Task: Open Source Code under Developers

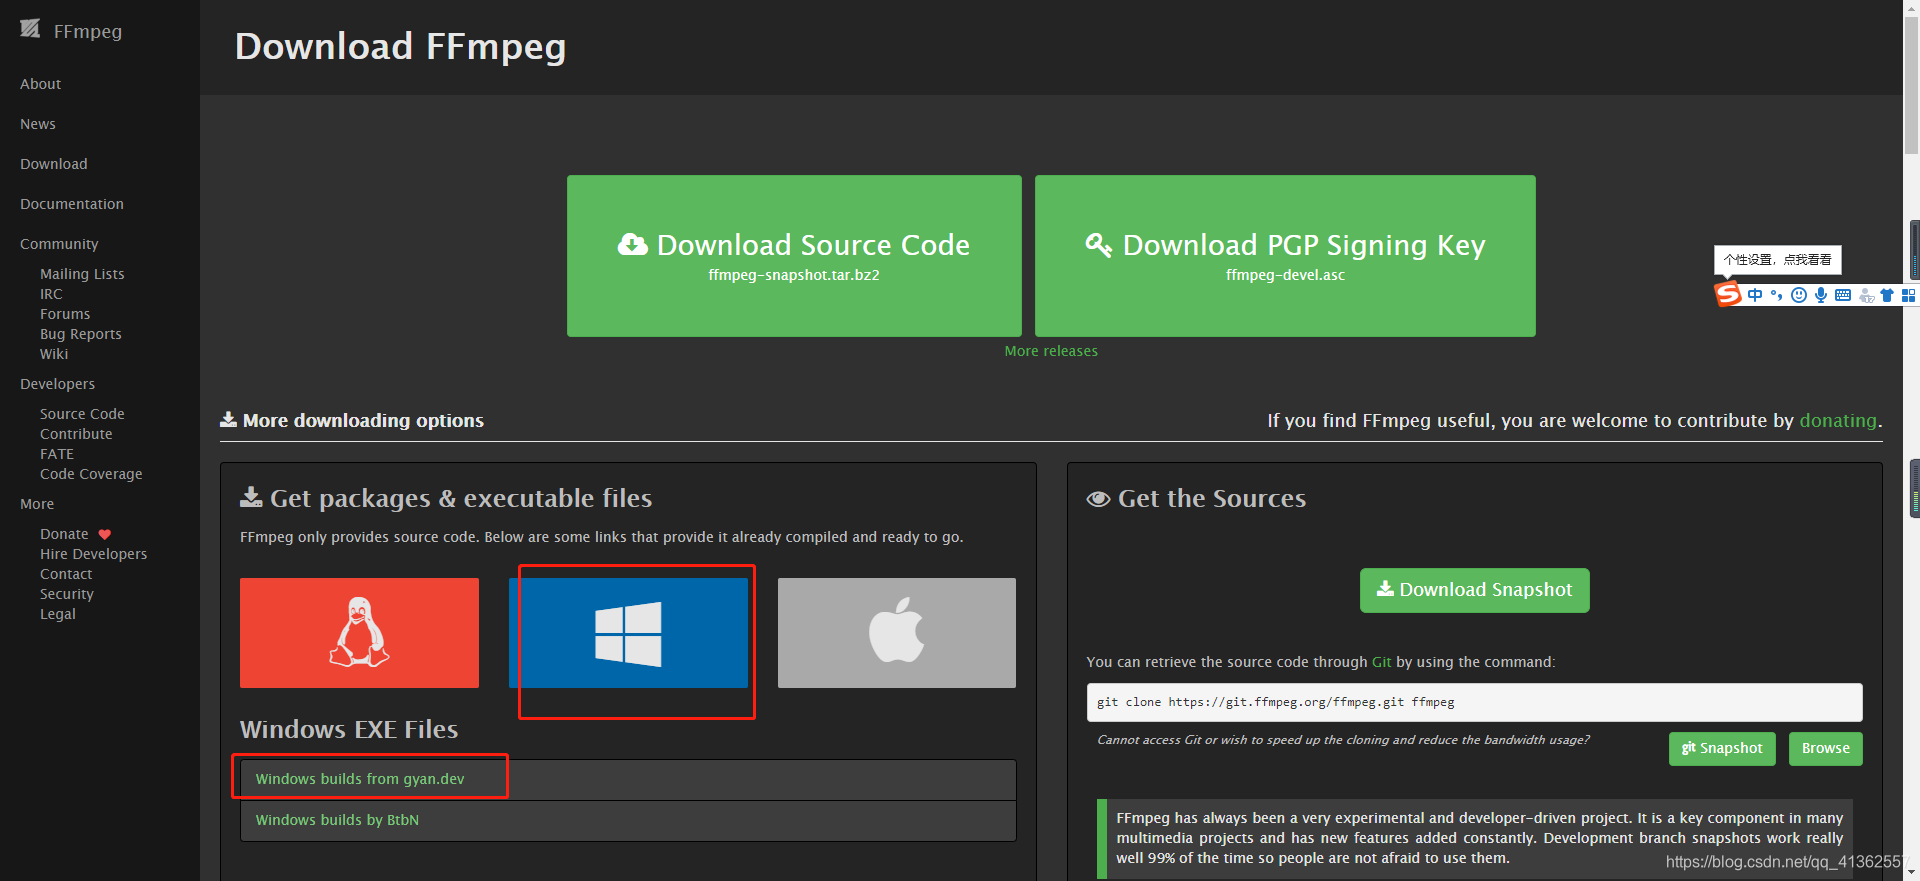Action: click(x=82, y=414)
